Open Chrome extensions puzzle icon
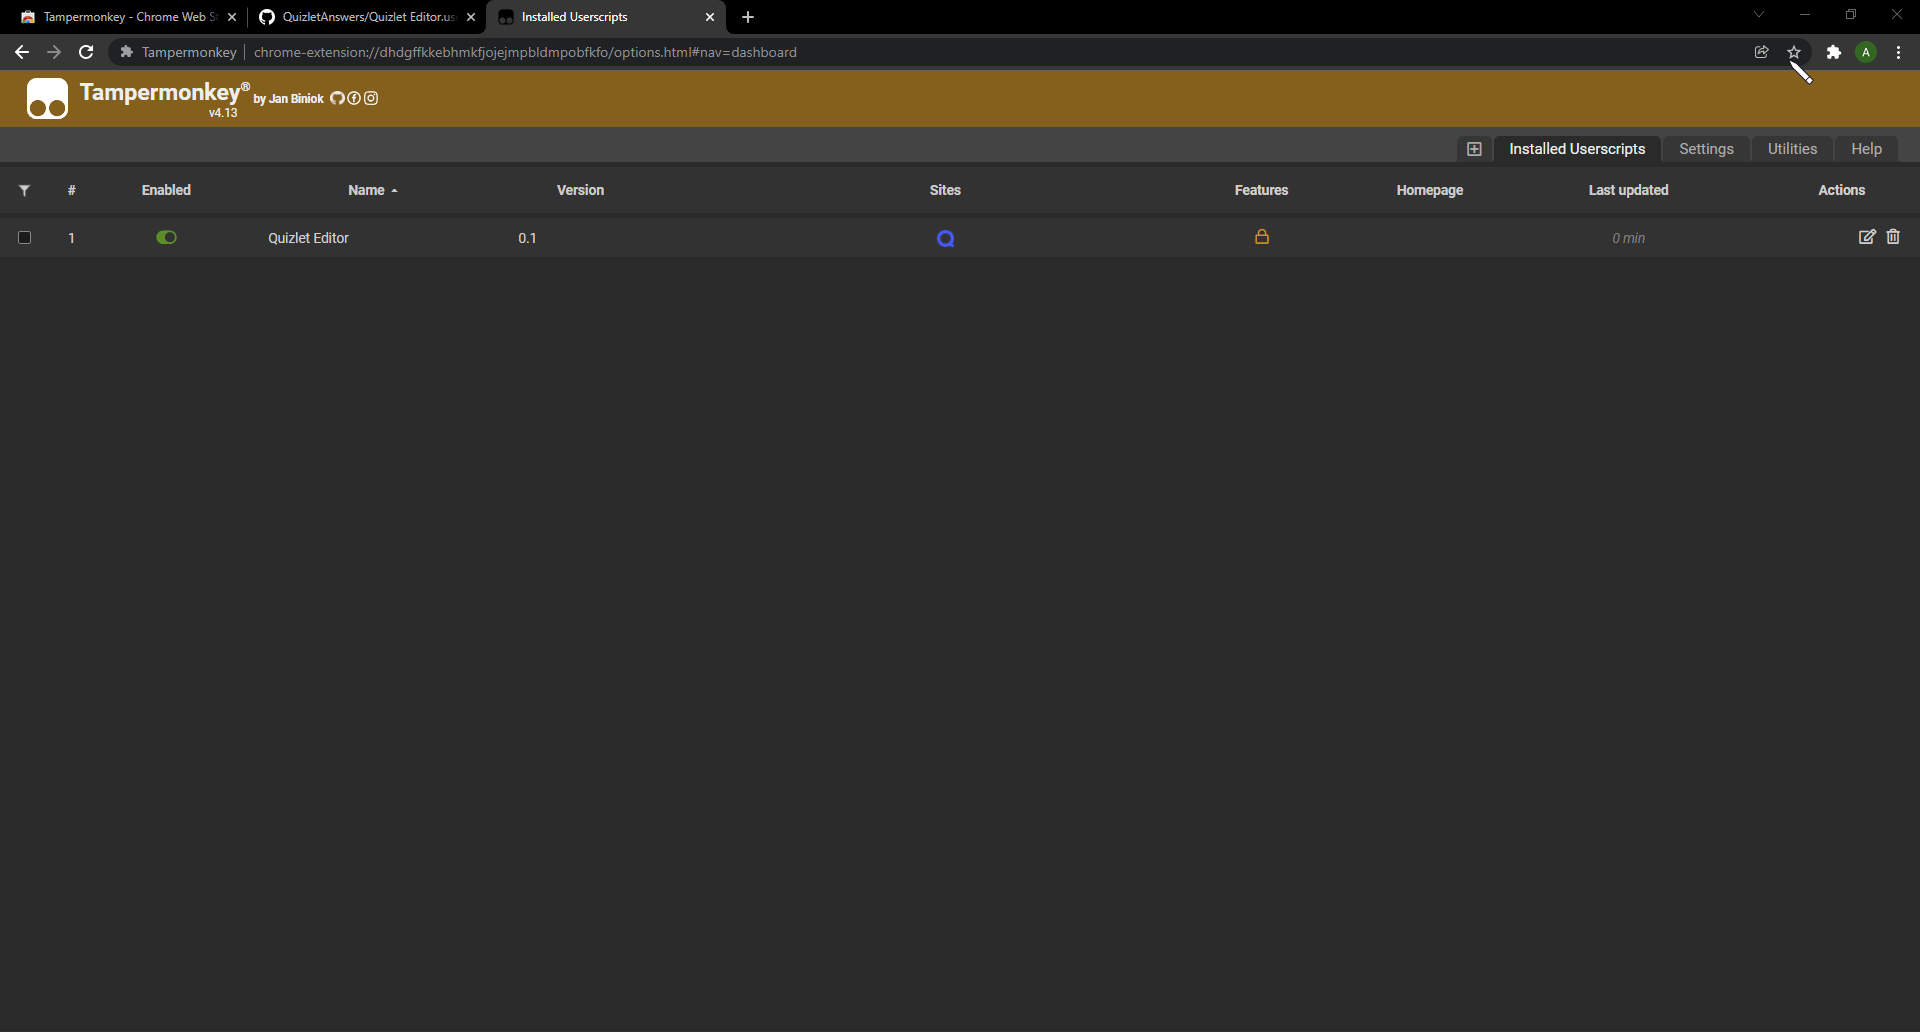The height and width of the screenshot is (1032, 1920). [1834, 52]
